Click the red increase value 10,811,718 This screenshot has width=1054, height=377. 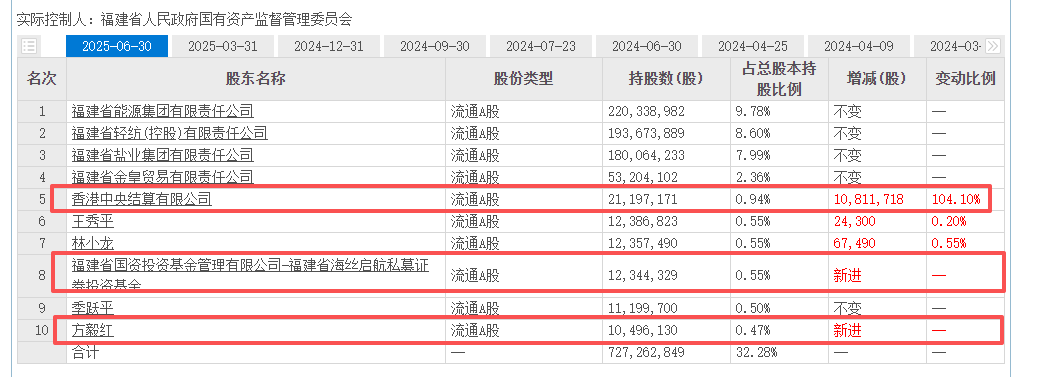[868, 200]
